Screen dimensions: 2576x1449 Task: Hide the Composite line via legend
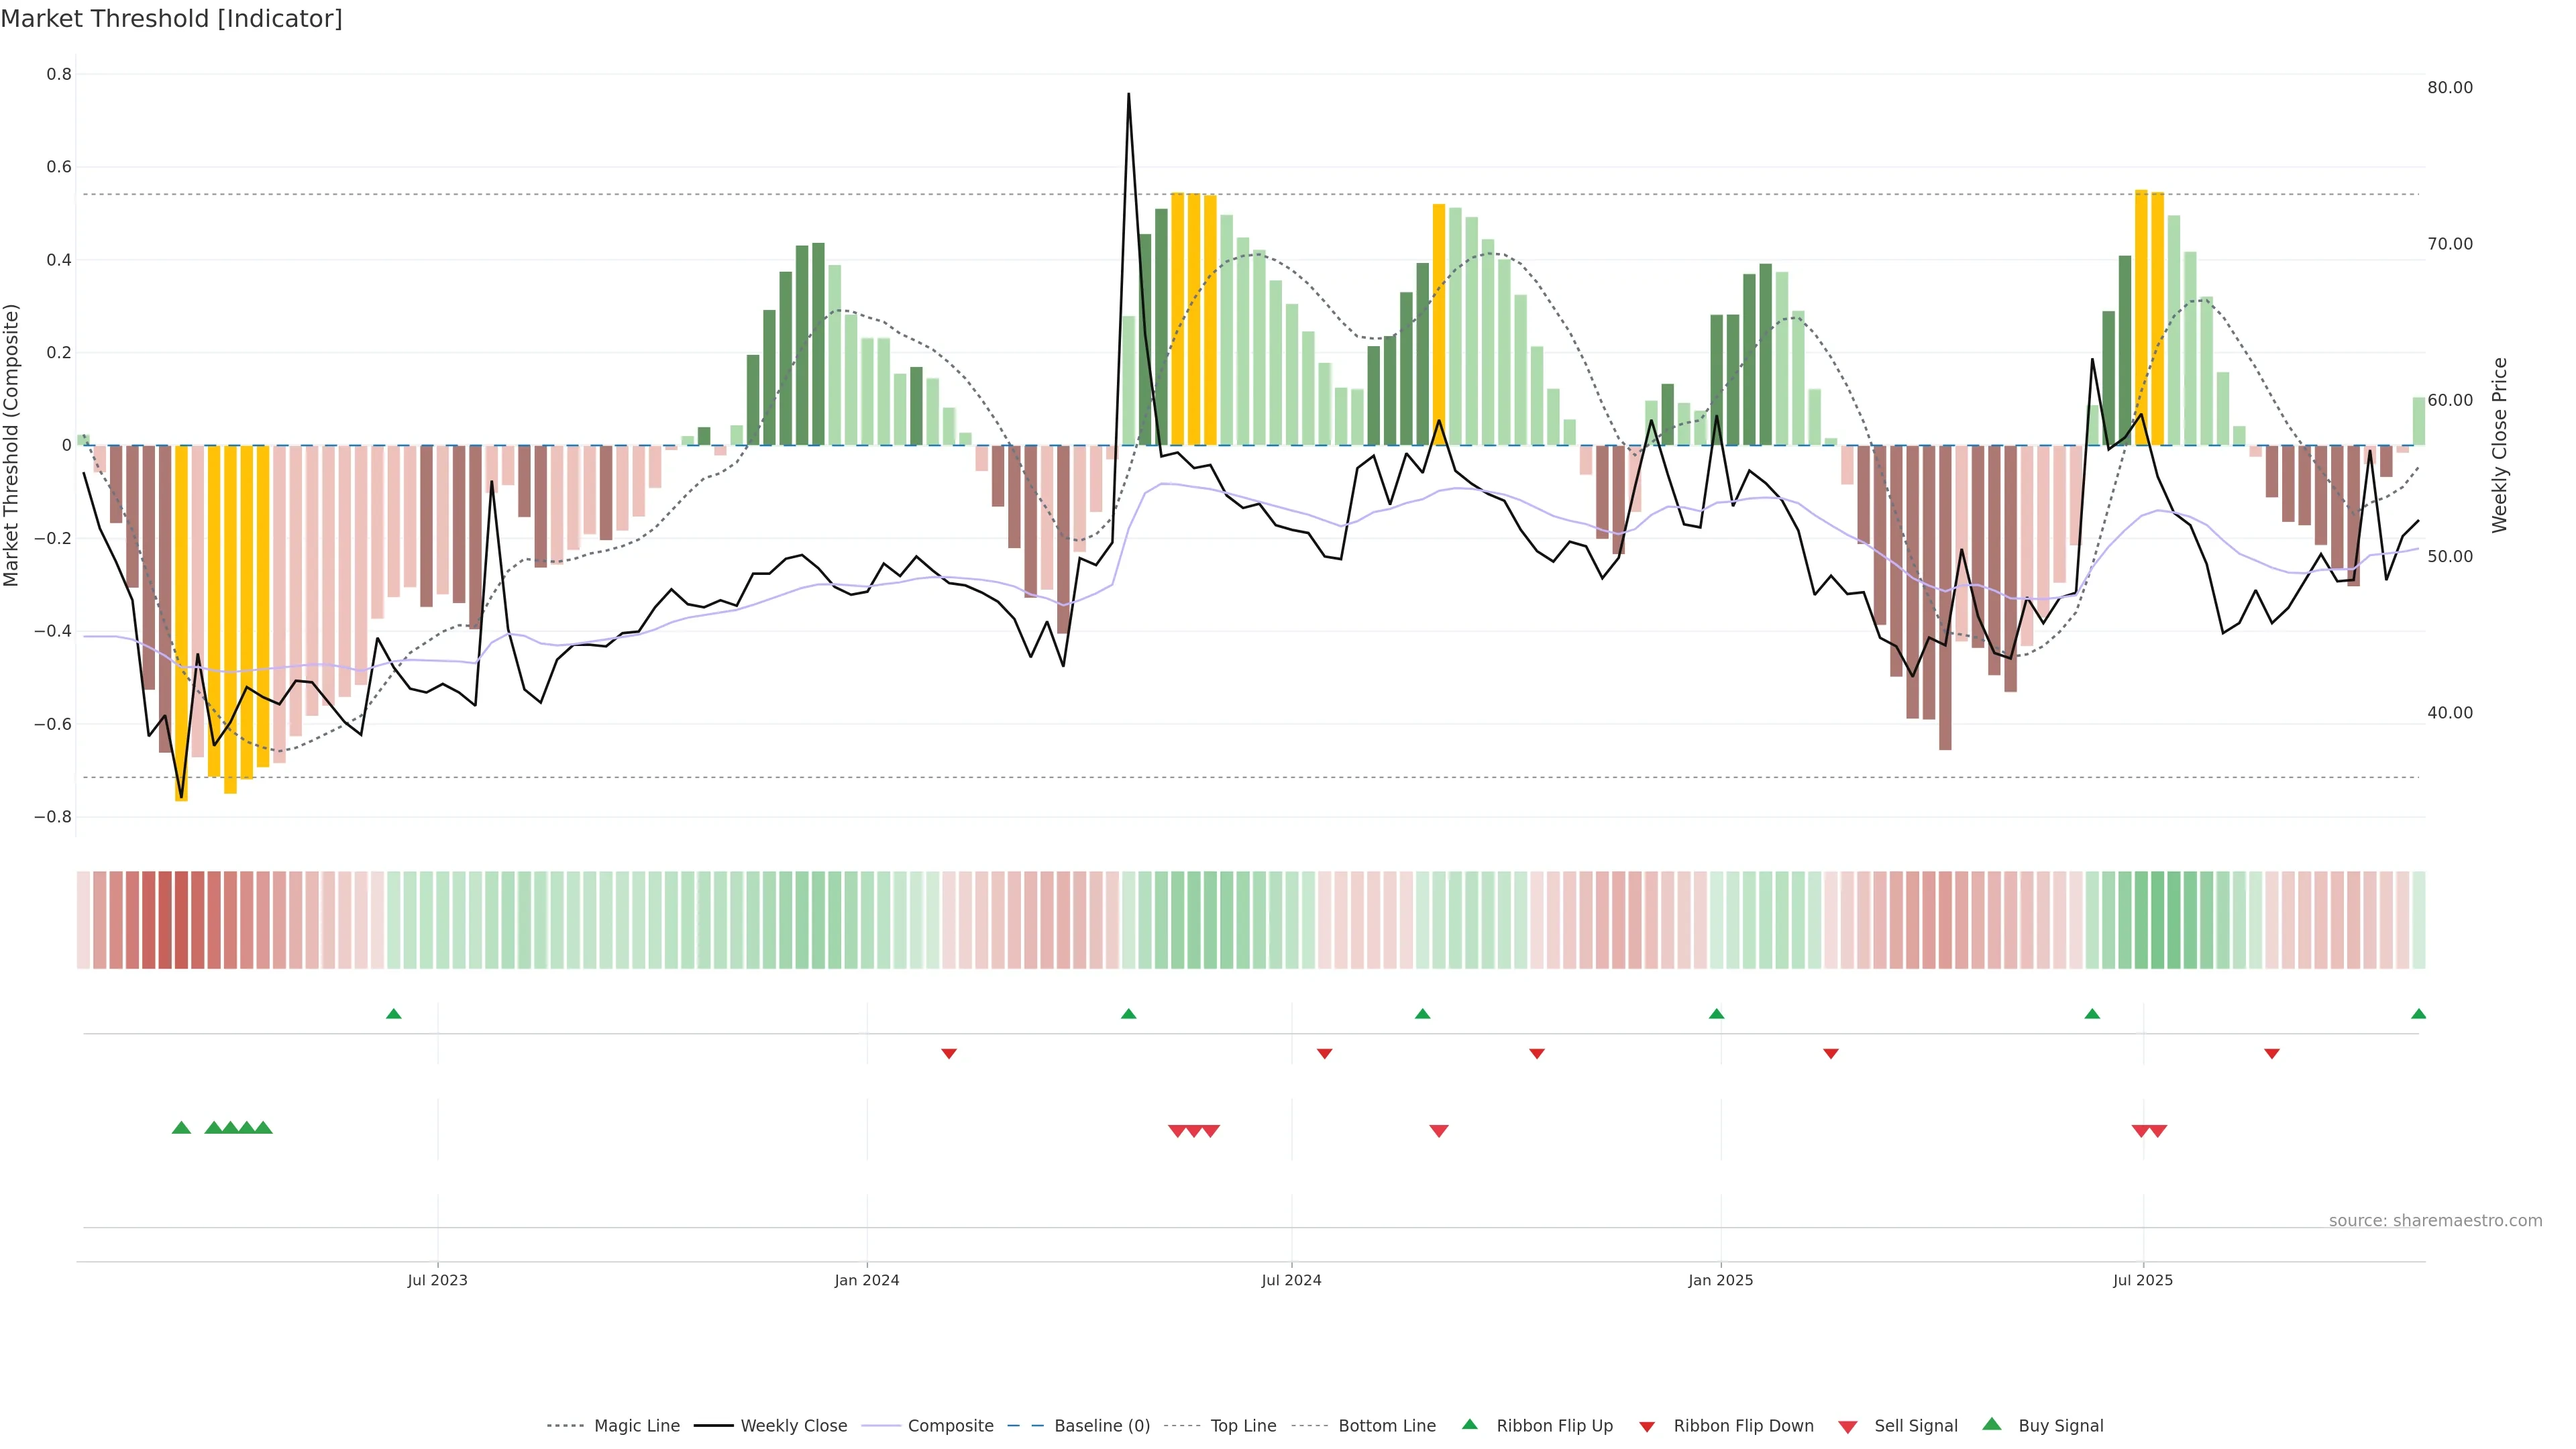pyautogui.click(x=950, y=1426)
